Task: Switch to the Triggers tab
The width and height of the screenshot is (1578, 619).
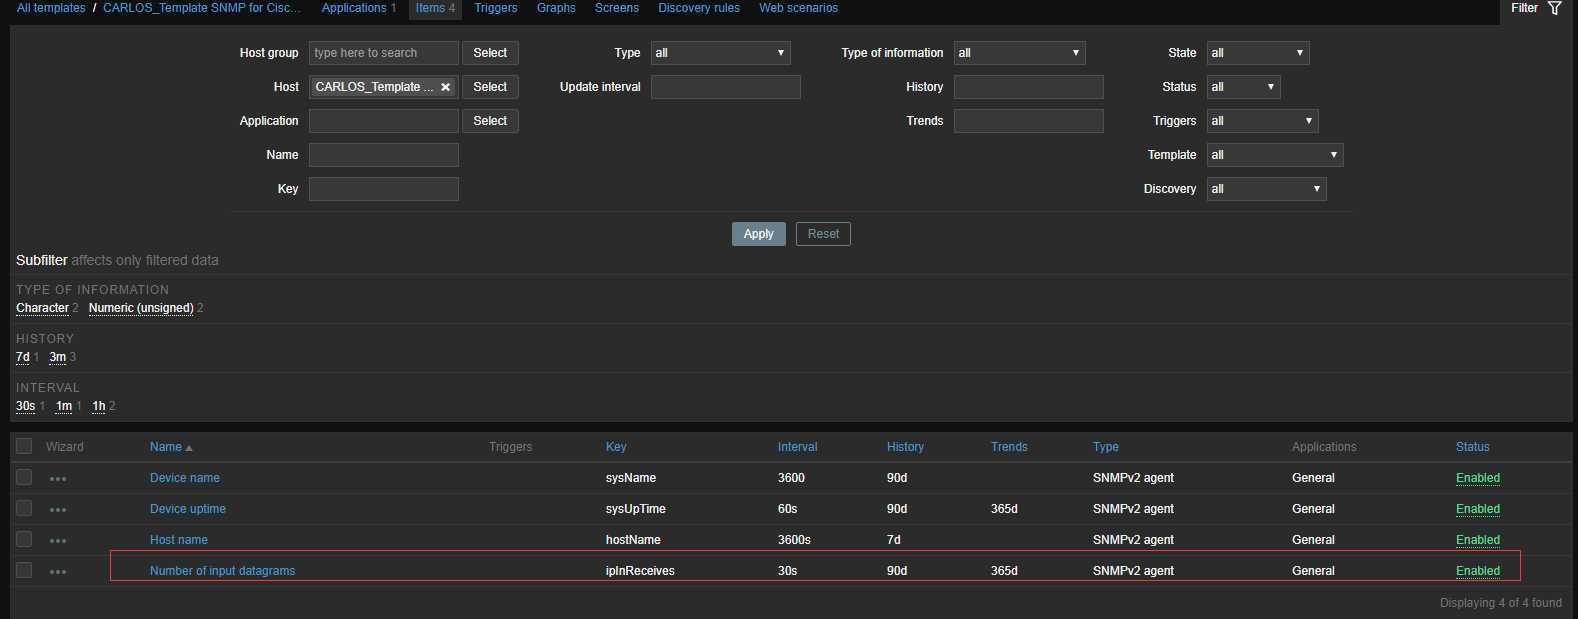Action: 496,8
